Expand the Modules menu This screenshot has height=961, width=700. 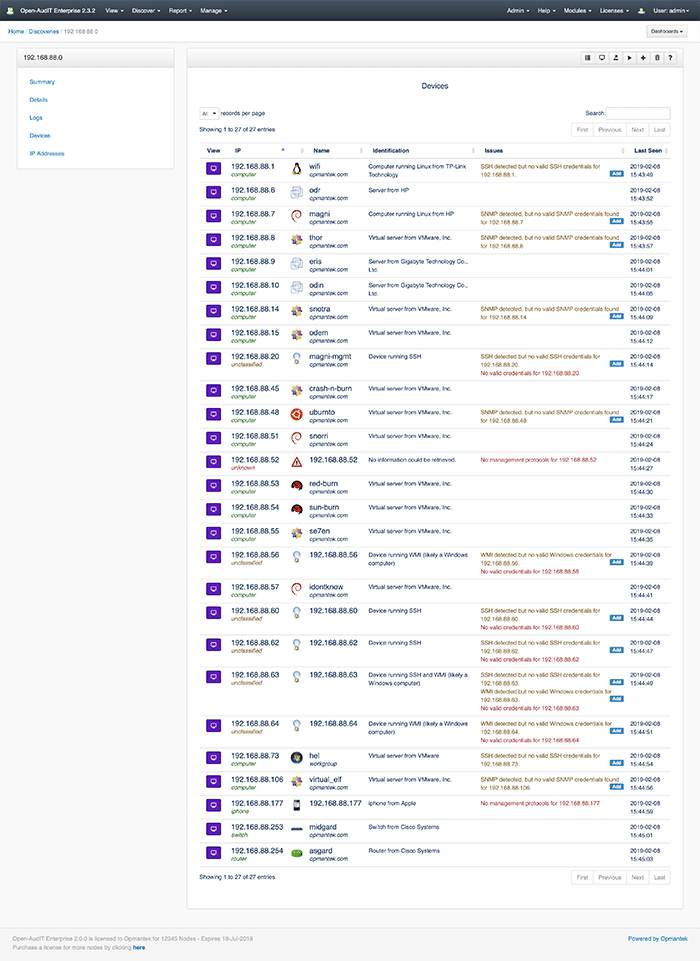[x=577, y=10]
